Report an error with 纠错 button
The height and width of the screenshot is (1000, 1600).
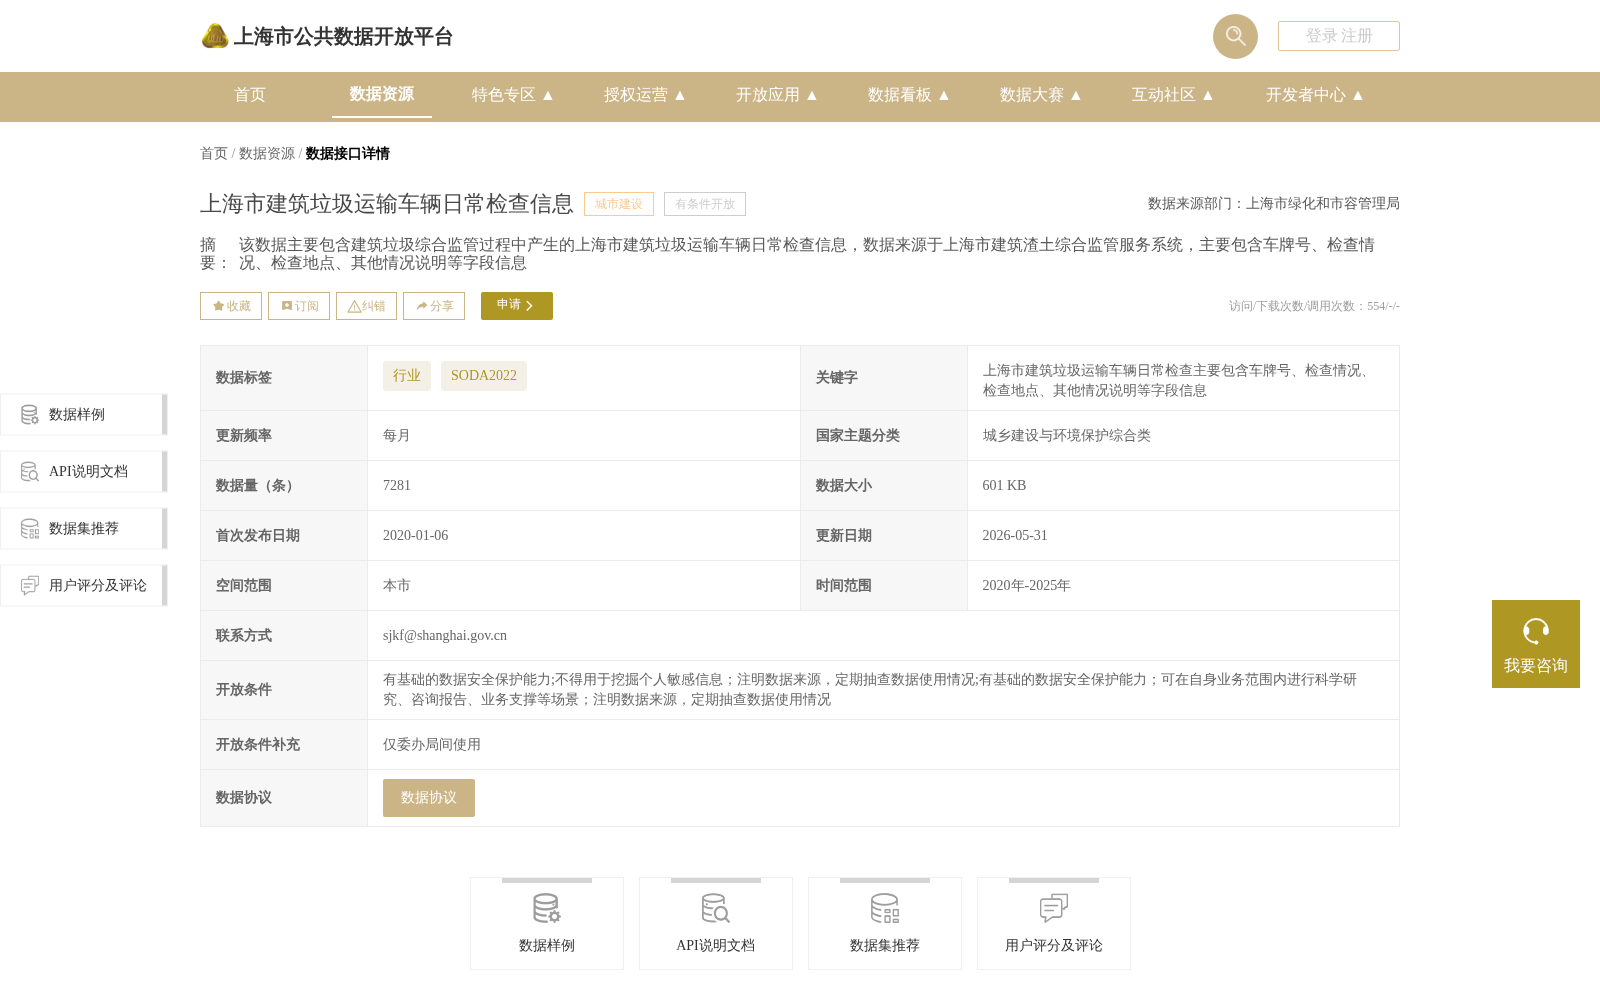[366, 306]
